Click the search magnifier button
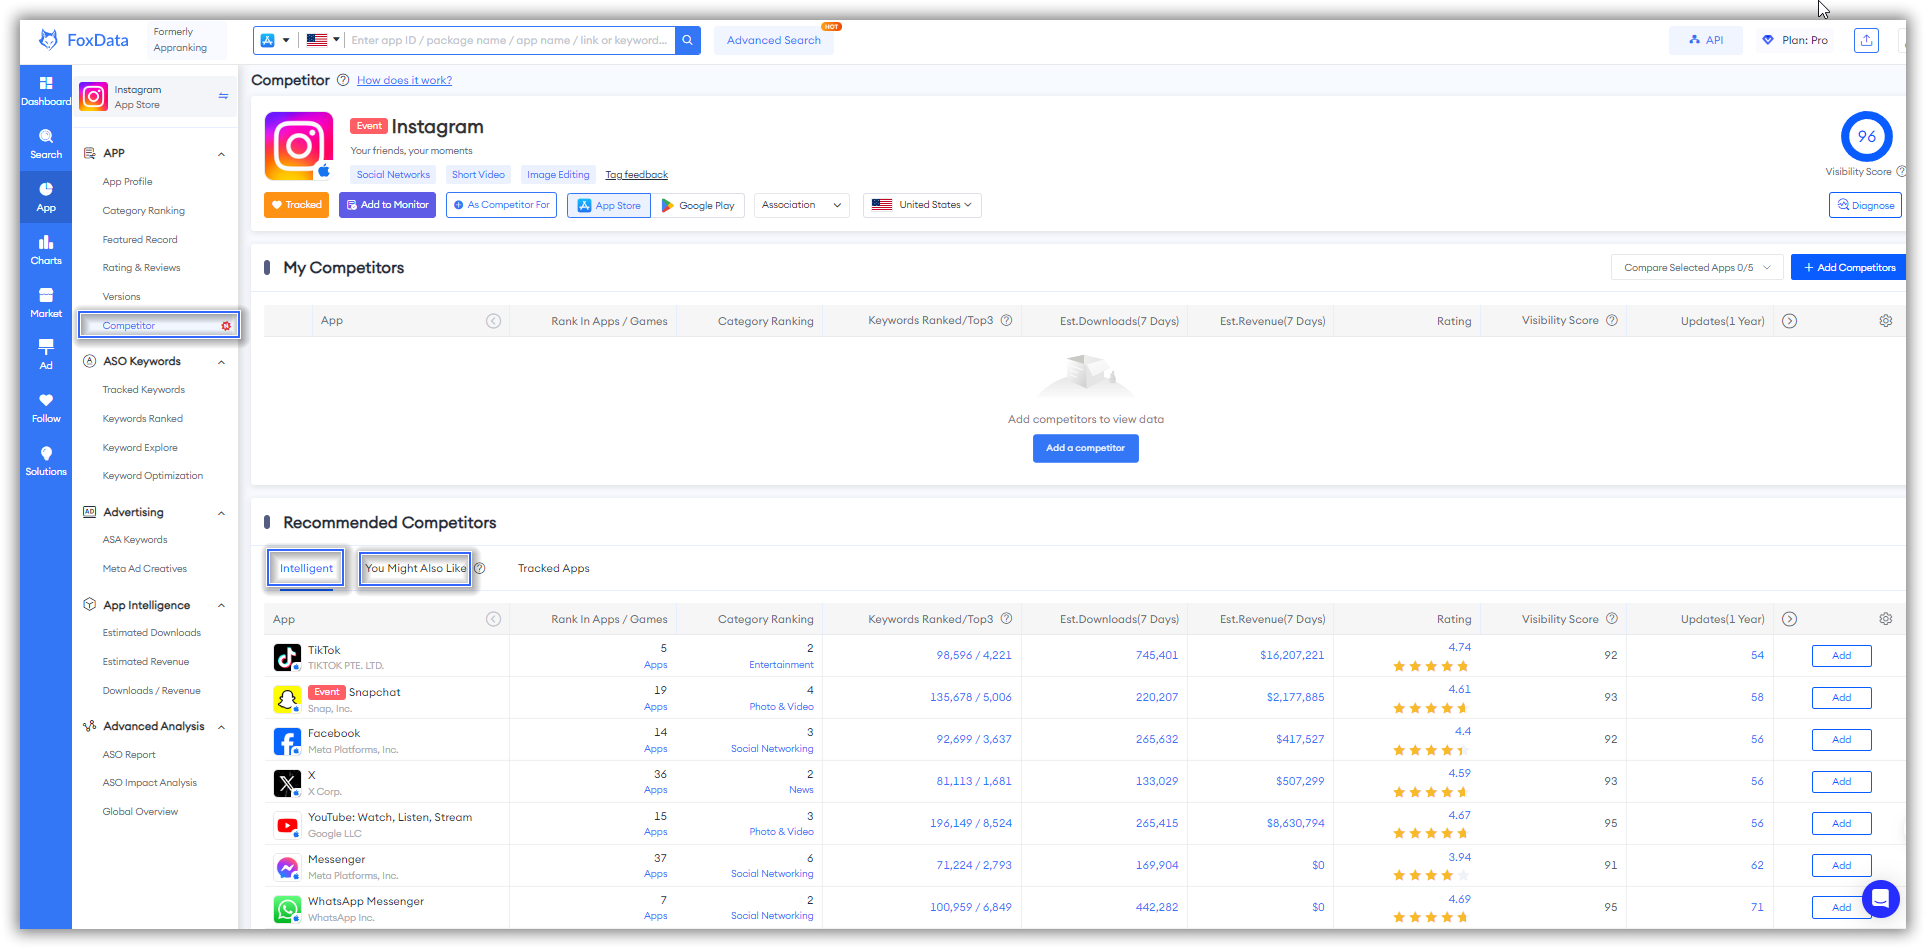This screenshot has width=1926, height=949. click(x=688, y=40)
